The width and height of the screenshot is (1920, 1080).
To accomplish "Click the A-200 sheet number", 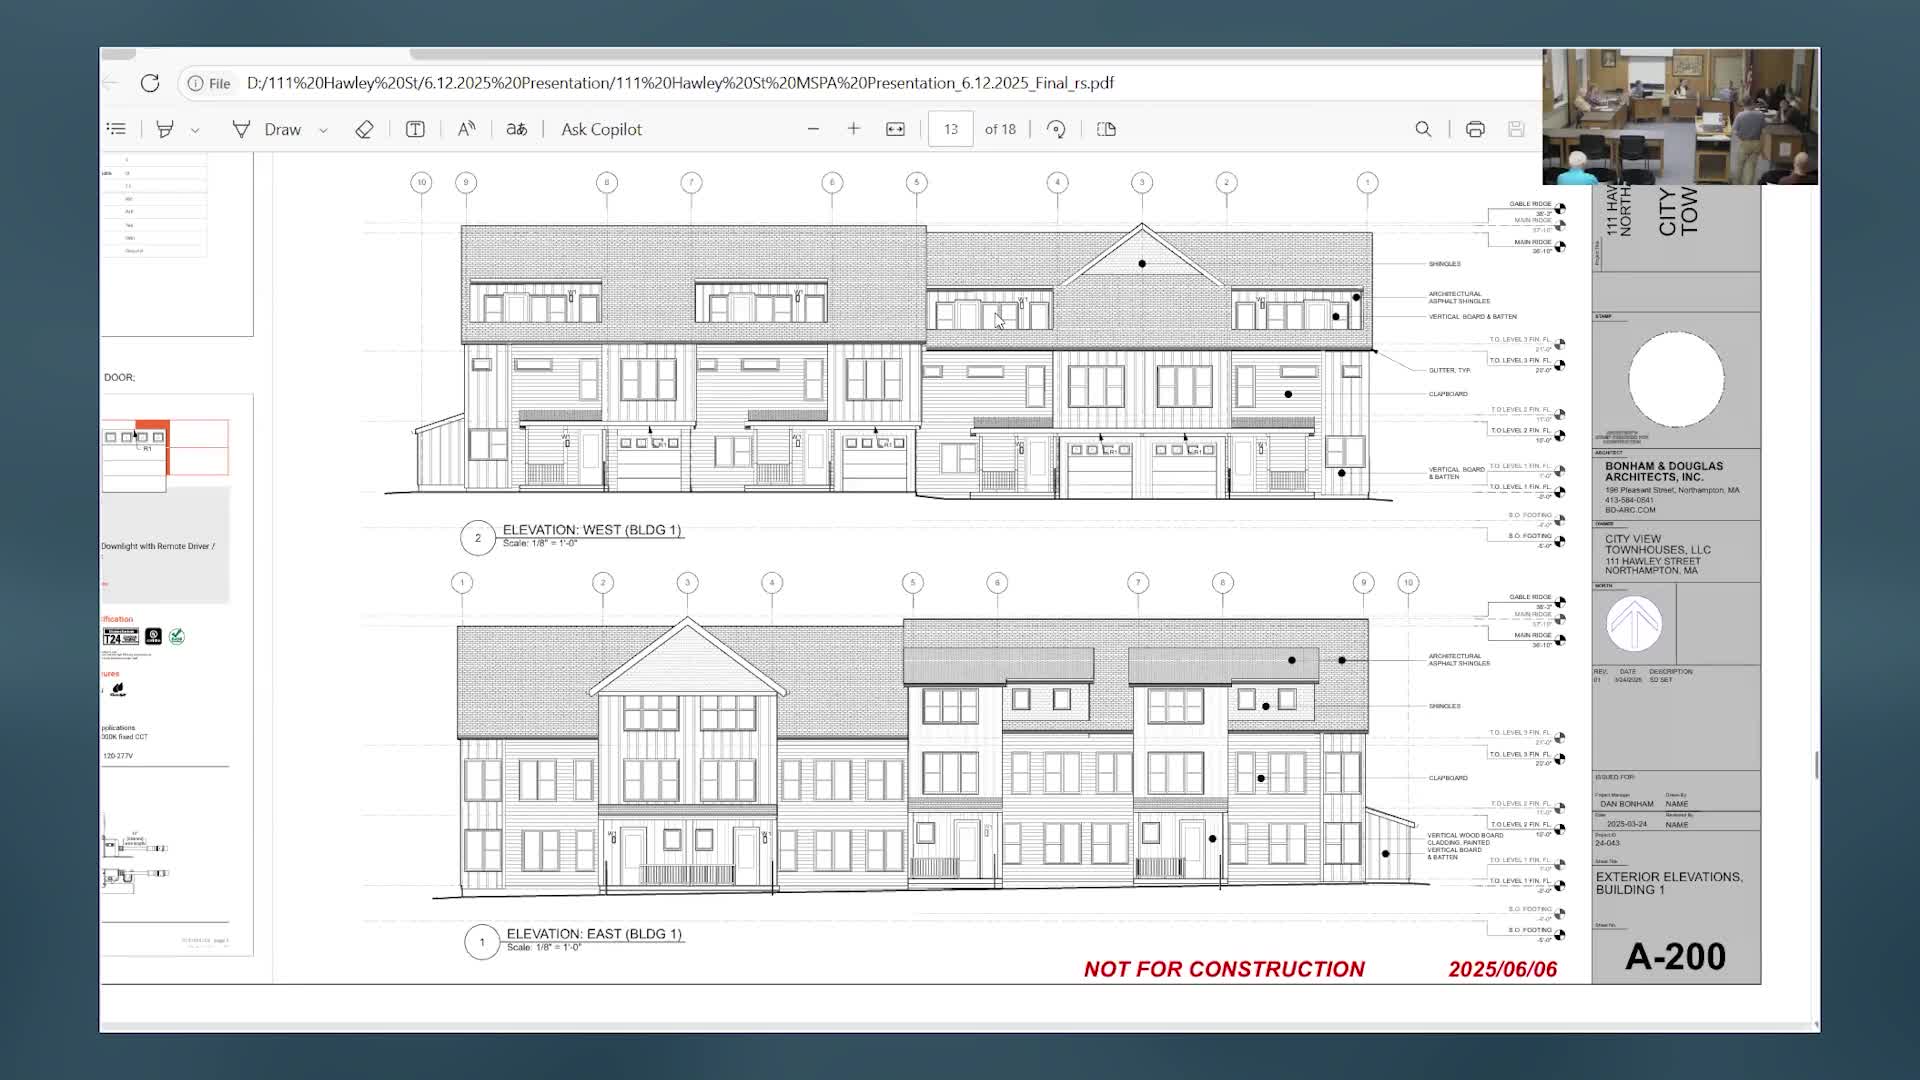I will point(1675,957).
